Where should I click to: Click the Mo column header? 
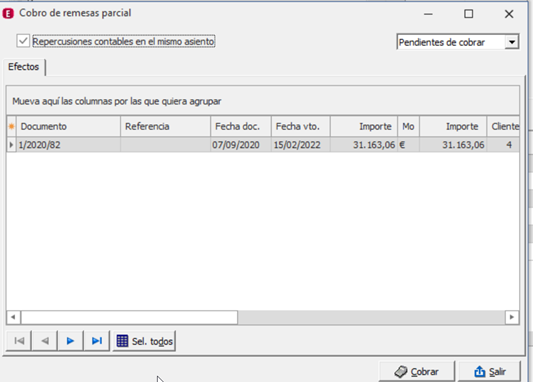click(408, 126)
